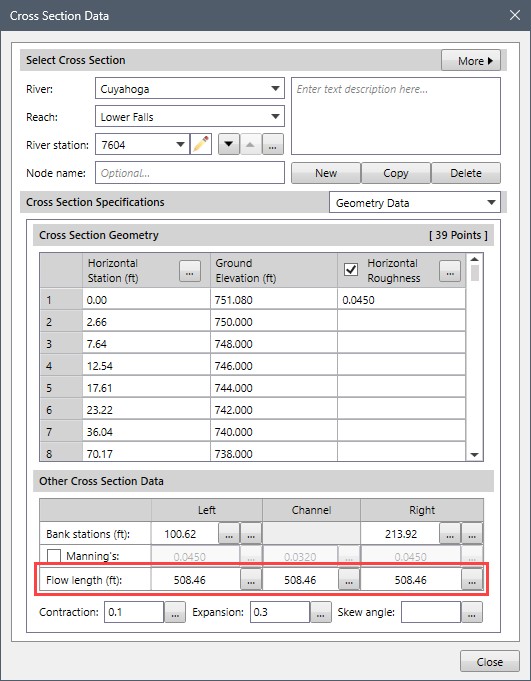Open Horizontal Station column ellipsis options
The image size is (531, 681).
190,271
